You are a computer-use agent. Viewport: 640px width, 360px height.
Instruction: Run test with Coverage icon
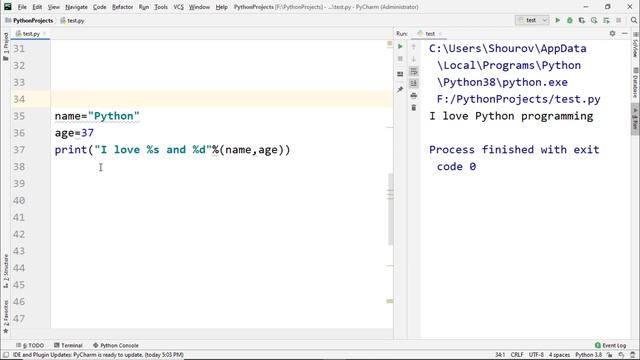[x=582, y=20]
